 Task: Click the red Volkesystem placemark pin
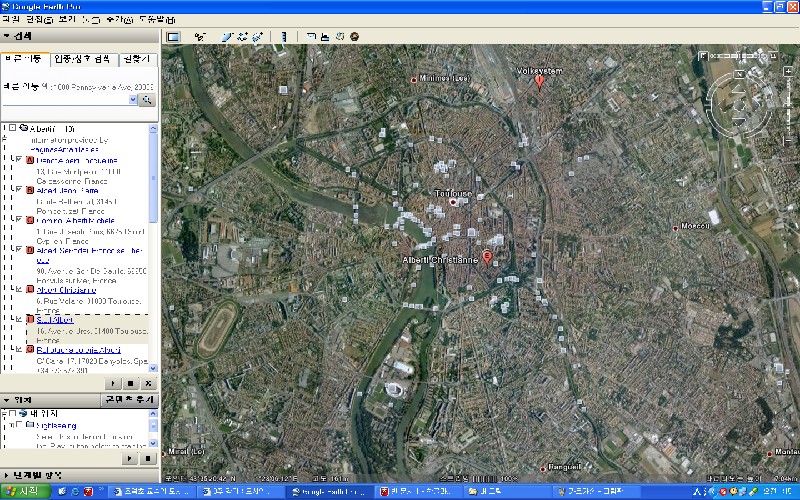click(x=540, y=83)
